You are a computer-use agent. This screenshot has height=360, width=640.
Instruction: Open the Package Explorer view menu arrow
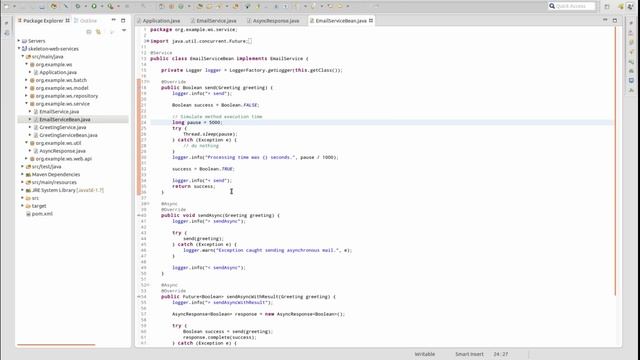124,31
